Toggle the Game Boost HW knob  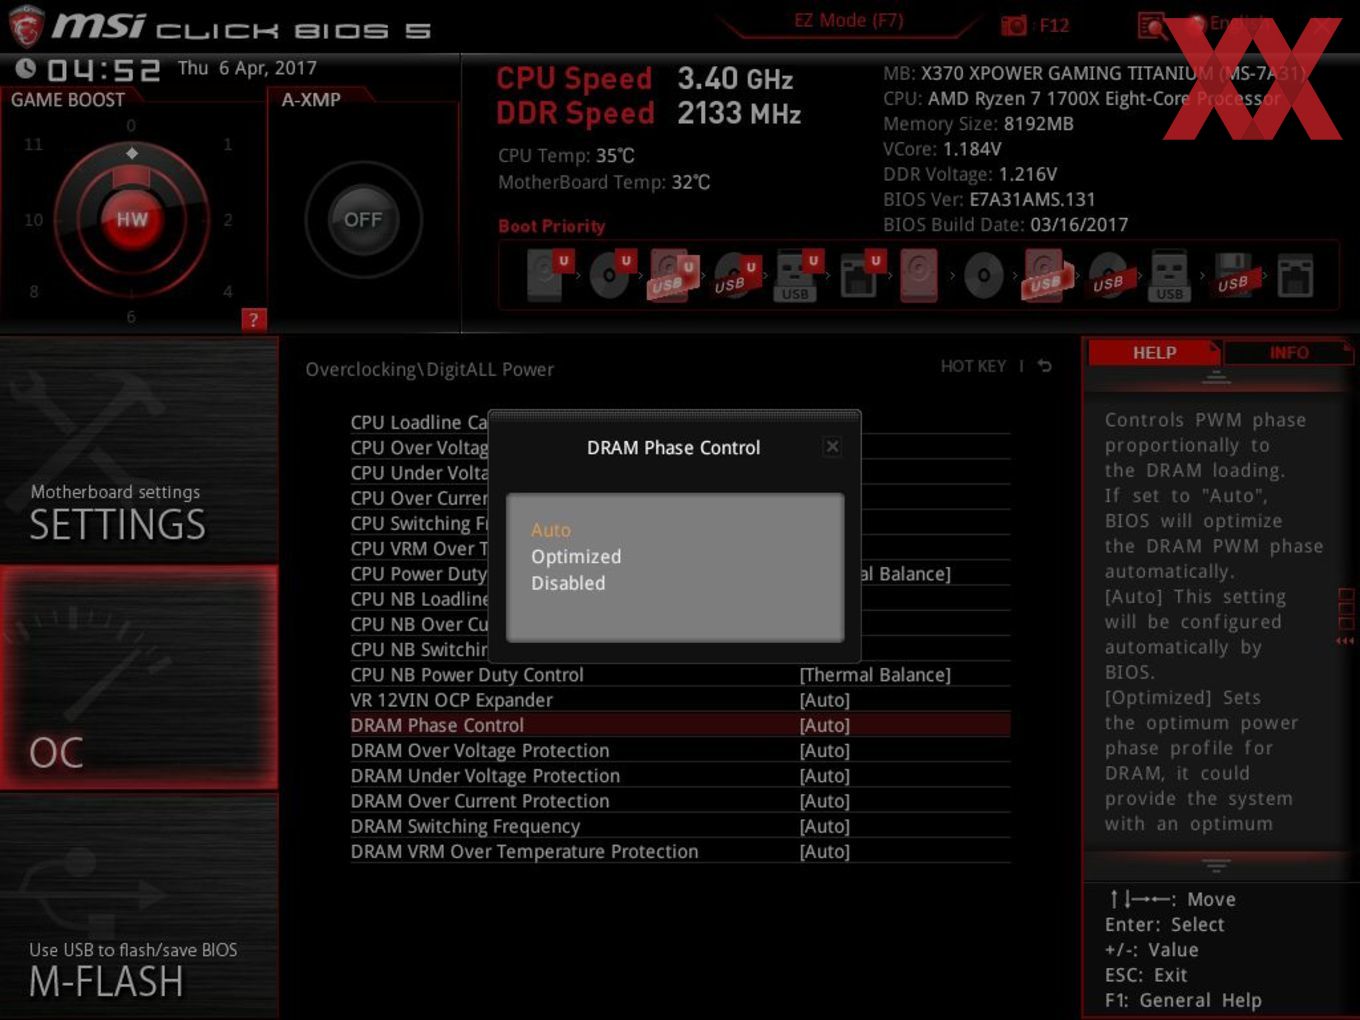(x=131, y=220)
